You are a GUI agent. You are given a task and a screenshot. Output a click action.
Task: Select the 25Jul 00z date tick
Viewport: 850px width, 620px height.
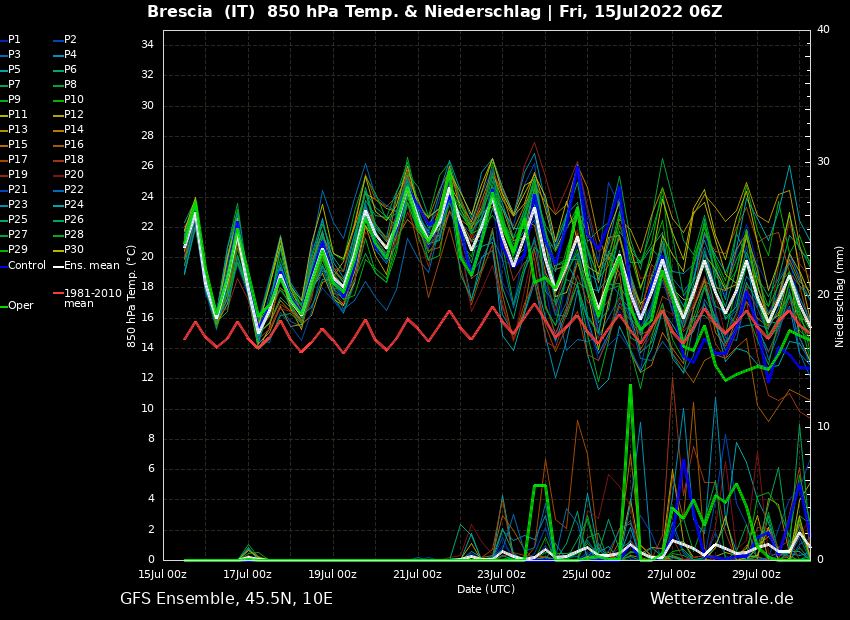point(586,574)
